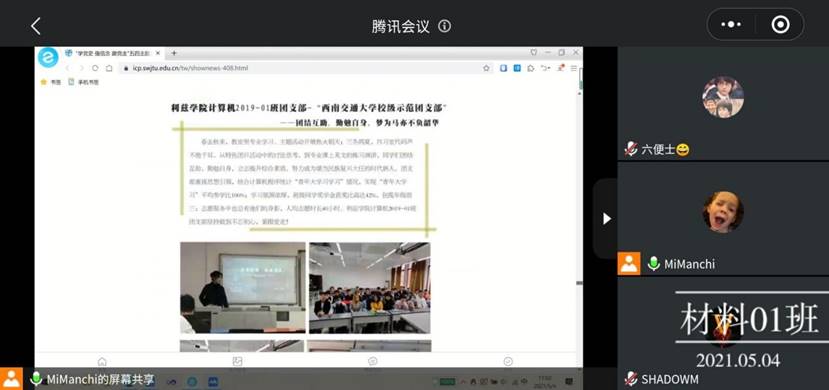This screenshot has width=829, height=390.
Task: Click the browser back arrow
Action: (67, 68)
